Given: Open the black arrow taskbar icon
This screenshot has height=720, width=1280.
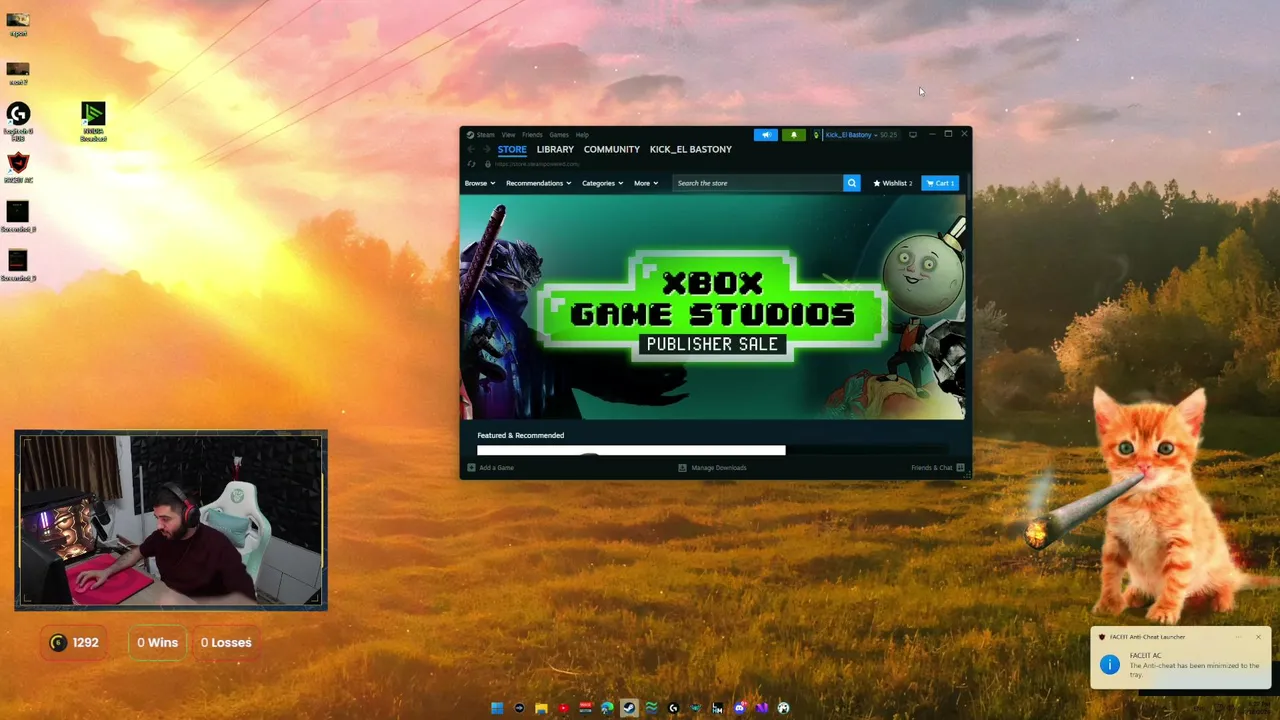Looking at the screenshot, I should (x=519, y=708).
